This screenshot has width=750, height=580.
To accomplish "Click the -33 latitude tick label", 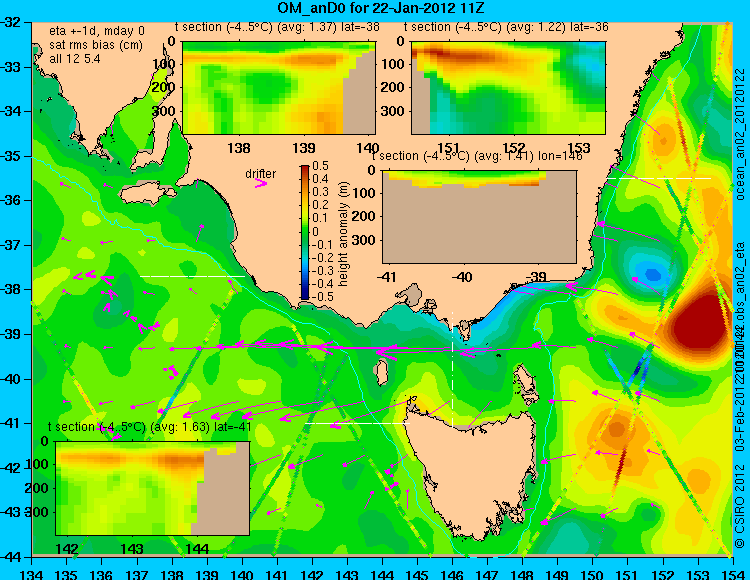I will coord(11,67).
